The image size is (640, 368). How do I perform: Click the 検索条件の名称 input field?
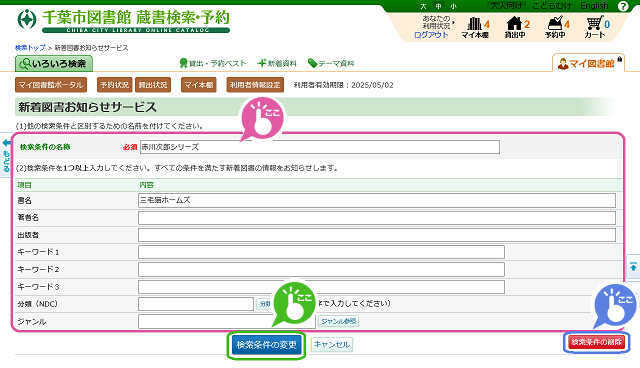coord(320,147)
